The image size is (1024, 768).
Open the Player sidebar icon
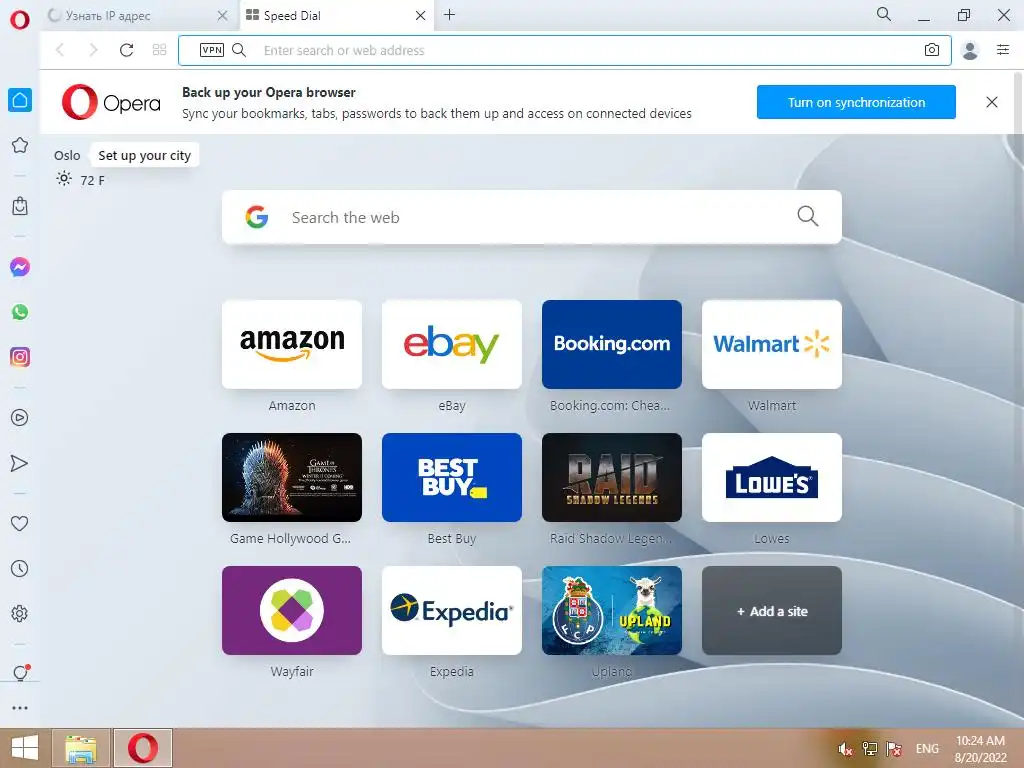20,418
